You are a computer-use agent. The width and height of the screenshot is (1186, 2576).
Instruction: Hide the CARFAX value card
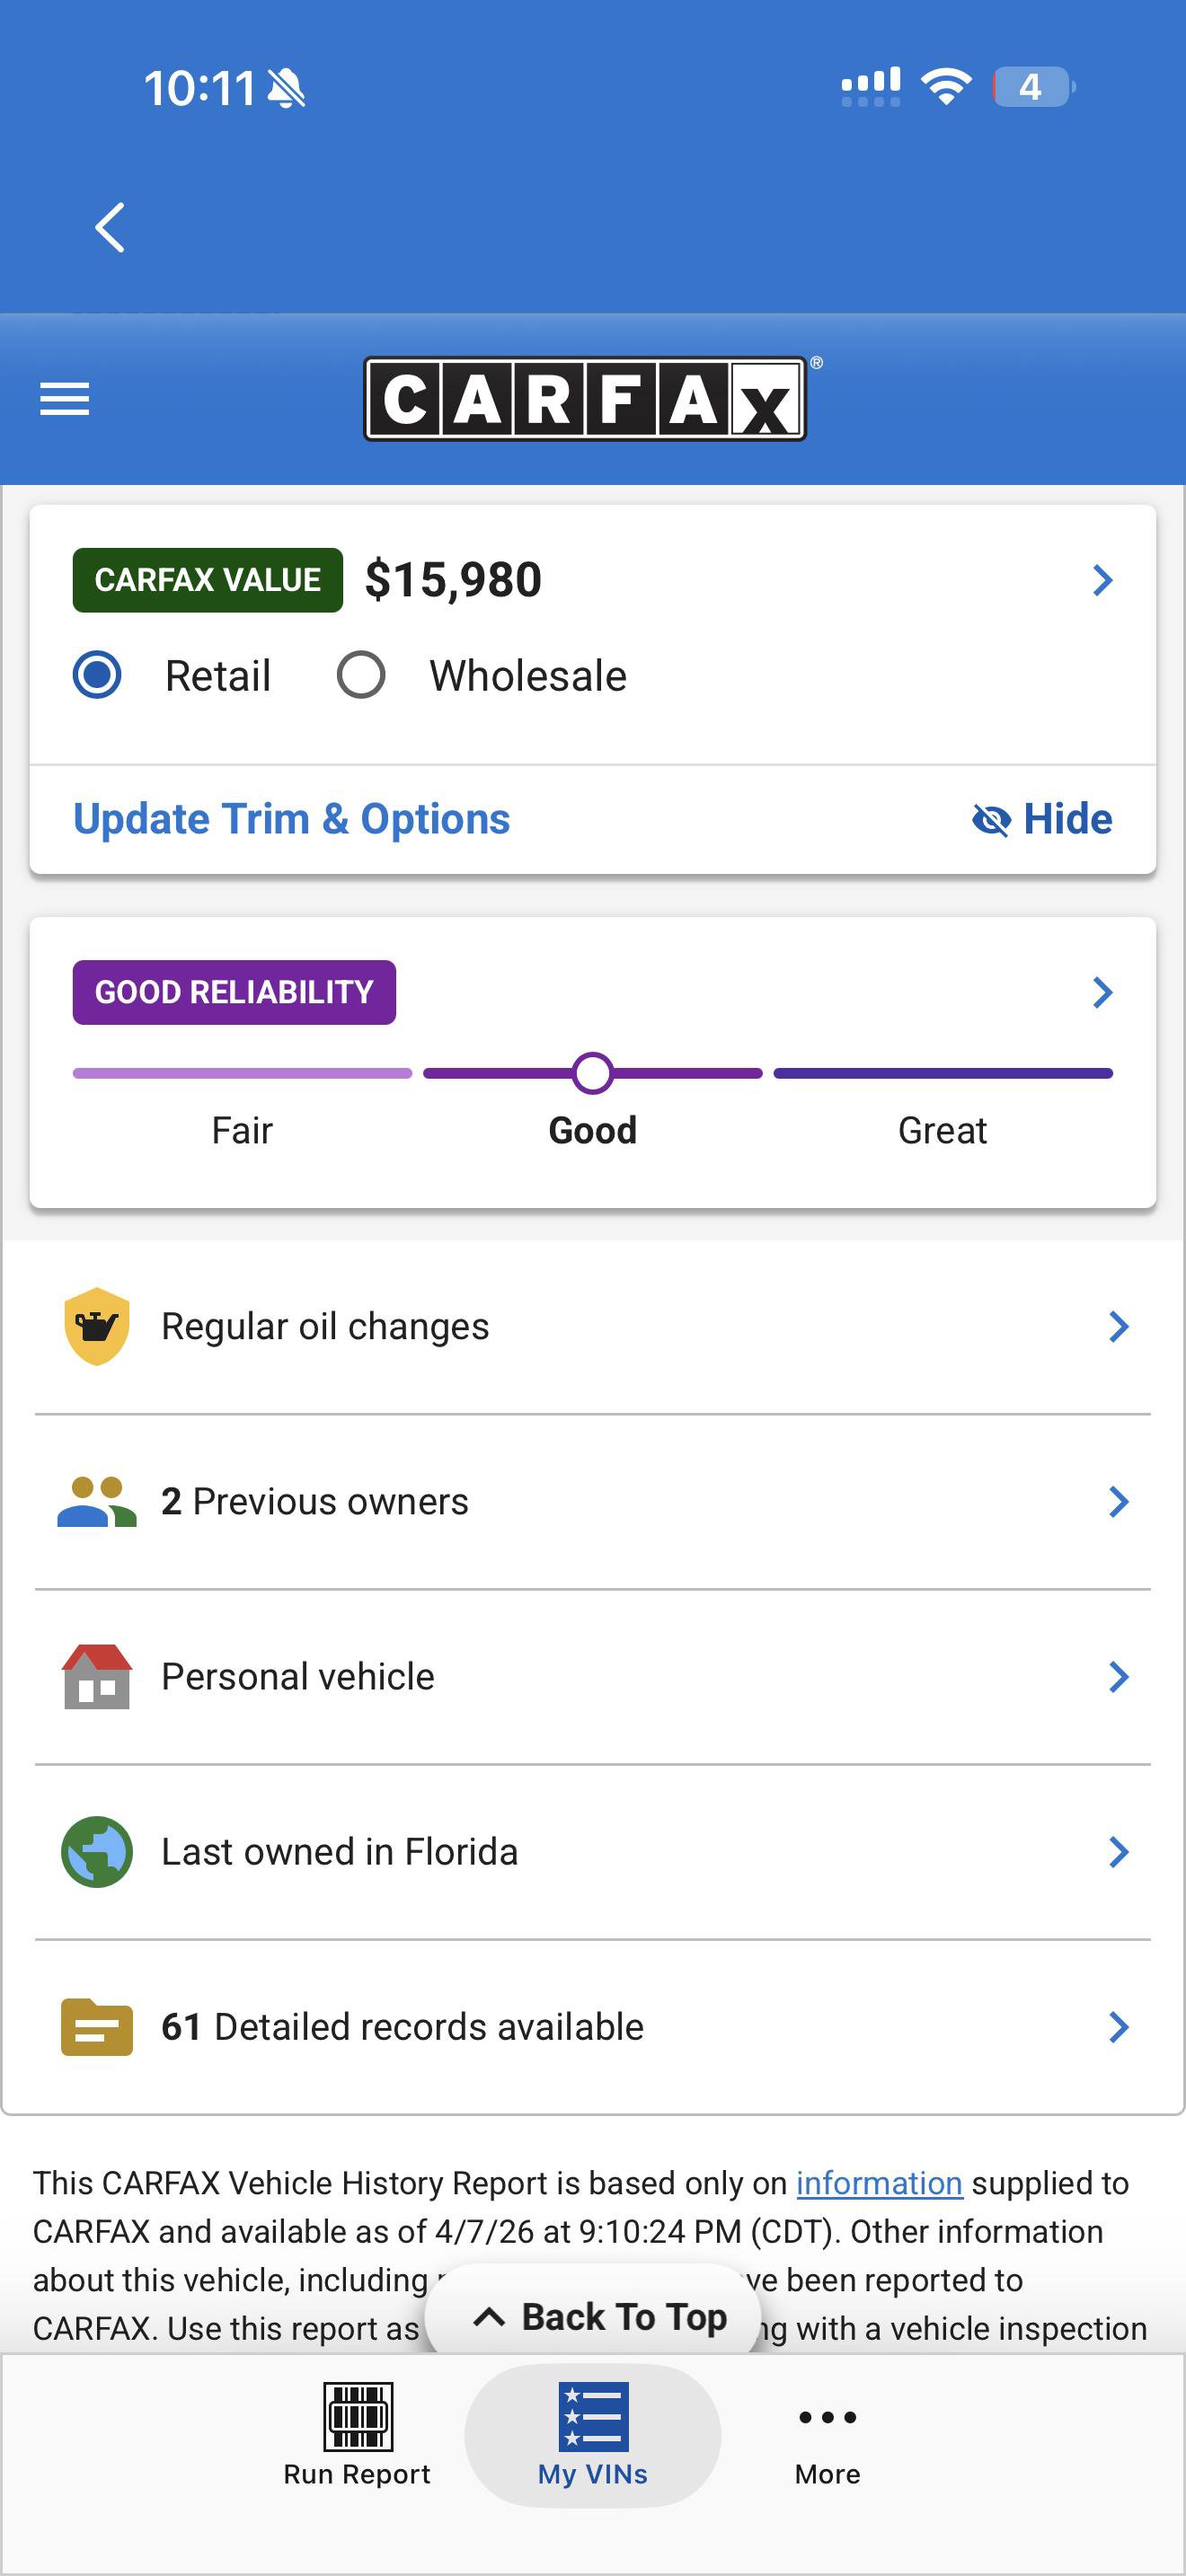[x=1042, y=819]
